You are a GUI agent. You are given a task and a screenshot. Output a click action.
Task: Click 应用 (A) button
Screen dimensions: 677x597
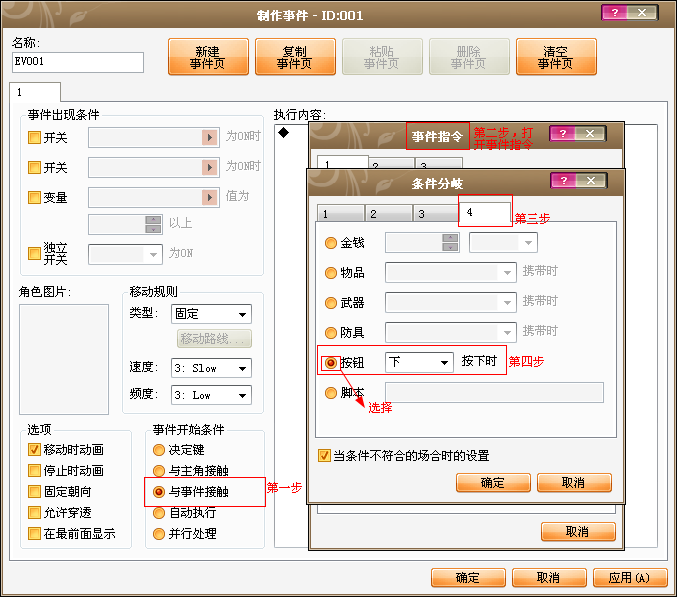tap(630, 578)
